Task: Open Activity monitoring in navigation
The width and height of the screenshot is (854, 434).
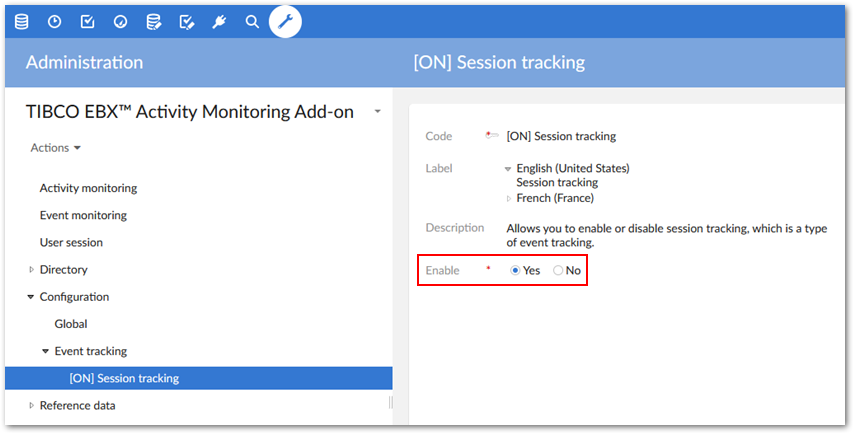Action: point(88,188)
